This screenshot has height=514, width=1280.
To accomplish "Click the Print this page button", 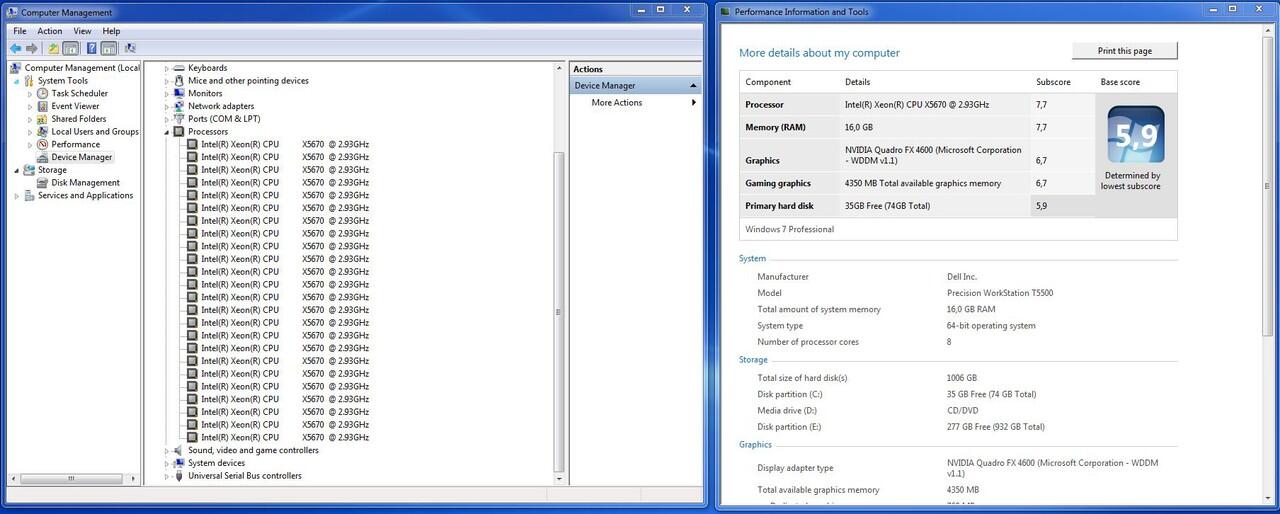I will (x=1125, y=51).
